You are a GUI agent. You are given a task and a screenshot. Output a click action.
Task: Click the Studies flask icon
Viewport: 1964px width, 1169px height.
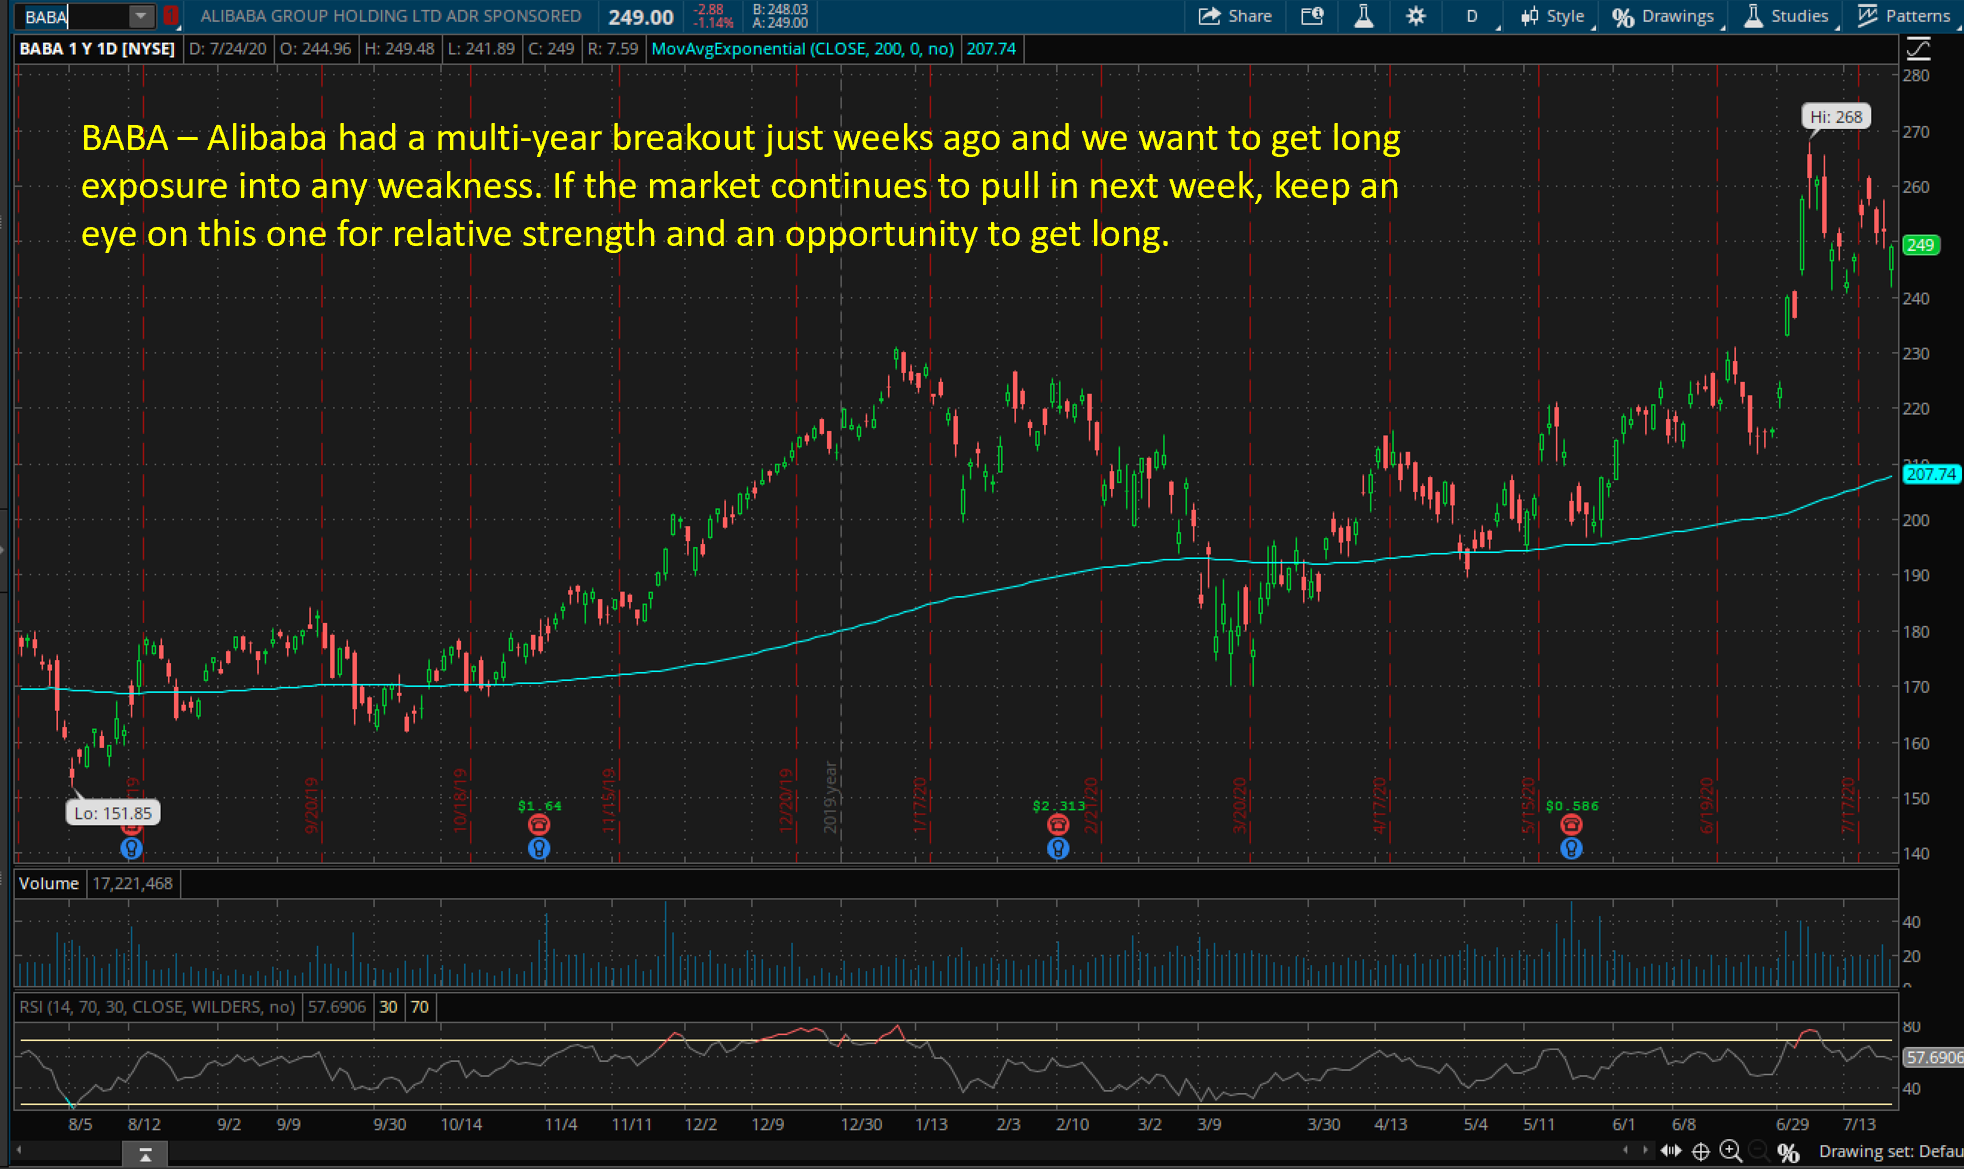pos(1753,16)
